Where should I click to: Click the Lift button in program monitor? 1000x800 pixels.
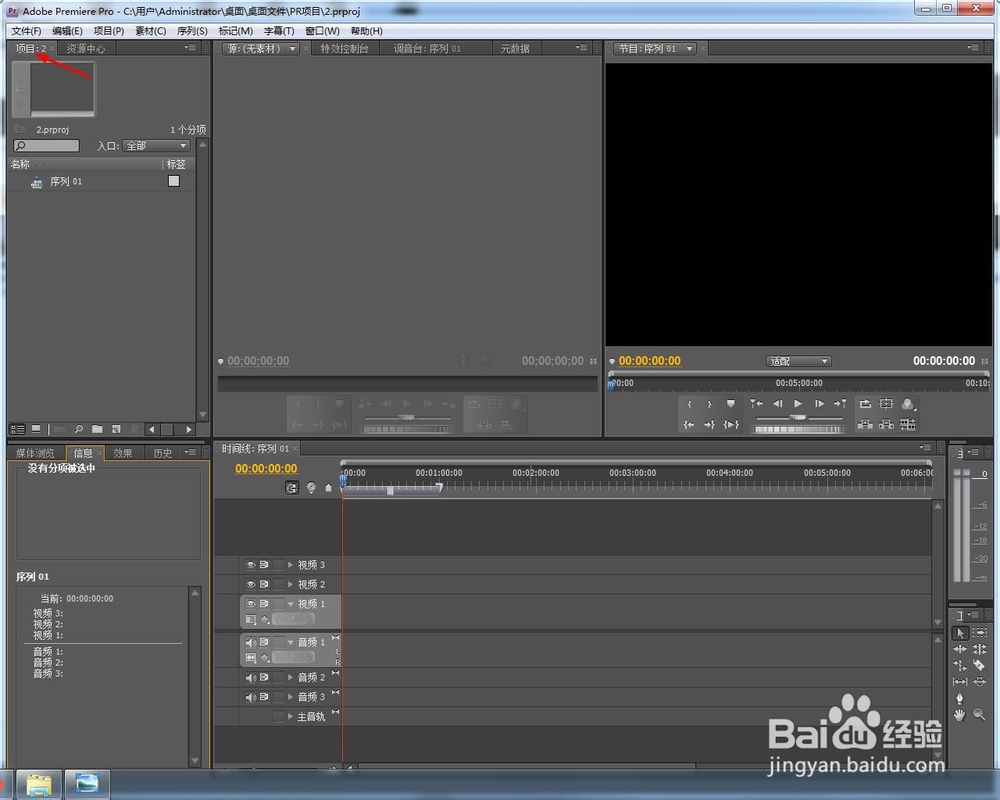click(x=865, y=424)
